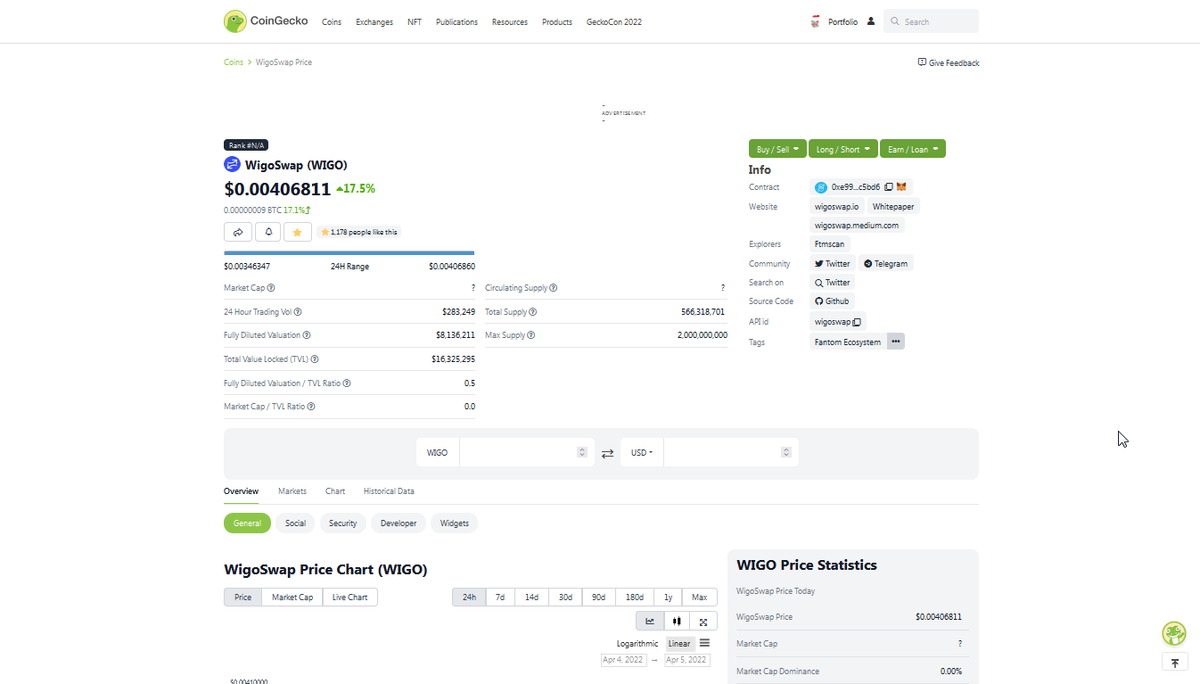
Task: Copy the wigoswap API id
Action: tap(857, 322)
